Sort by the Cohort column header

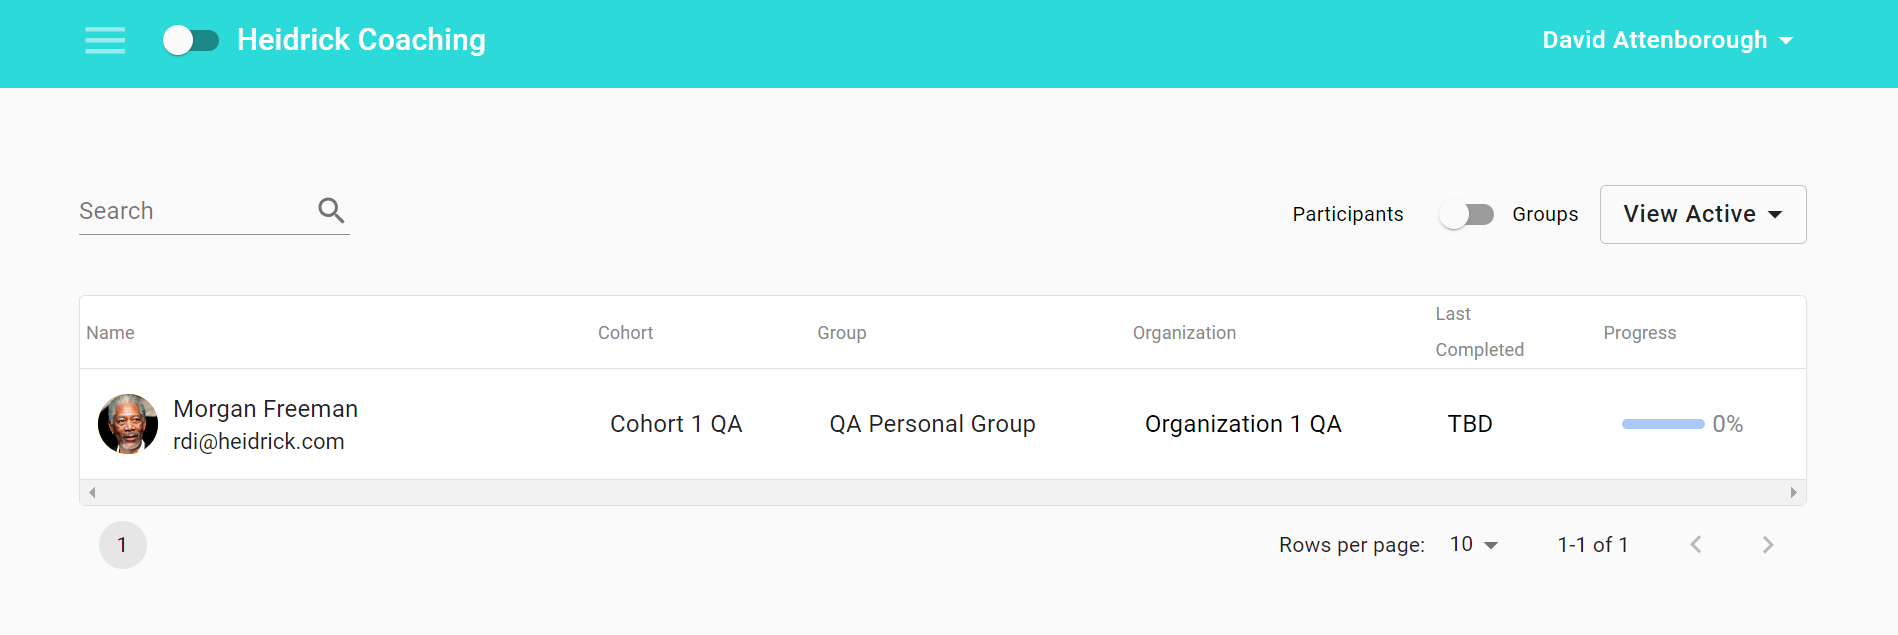pyautogui.click(x=625, y=333)
